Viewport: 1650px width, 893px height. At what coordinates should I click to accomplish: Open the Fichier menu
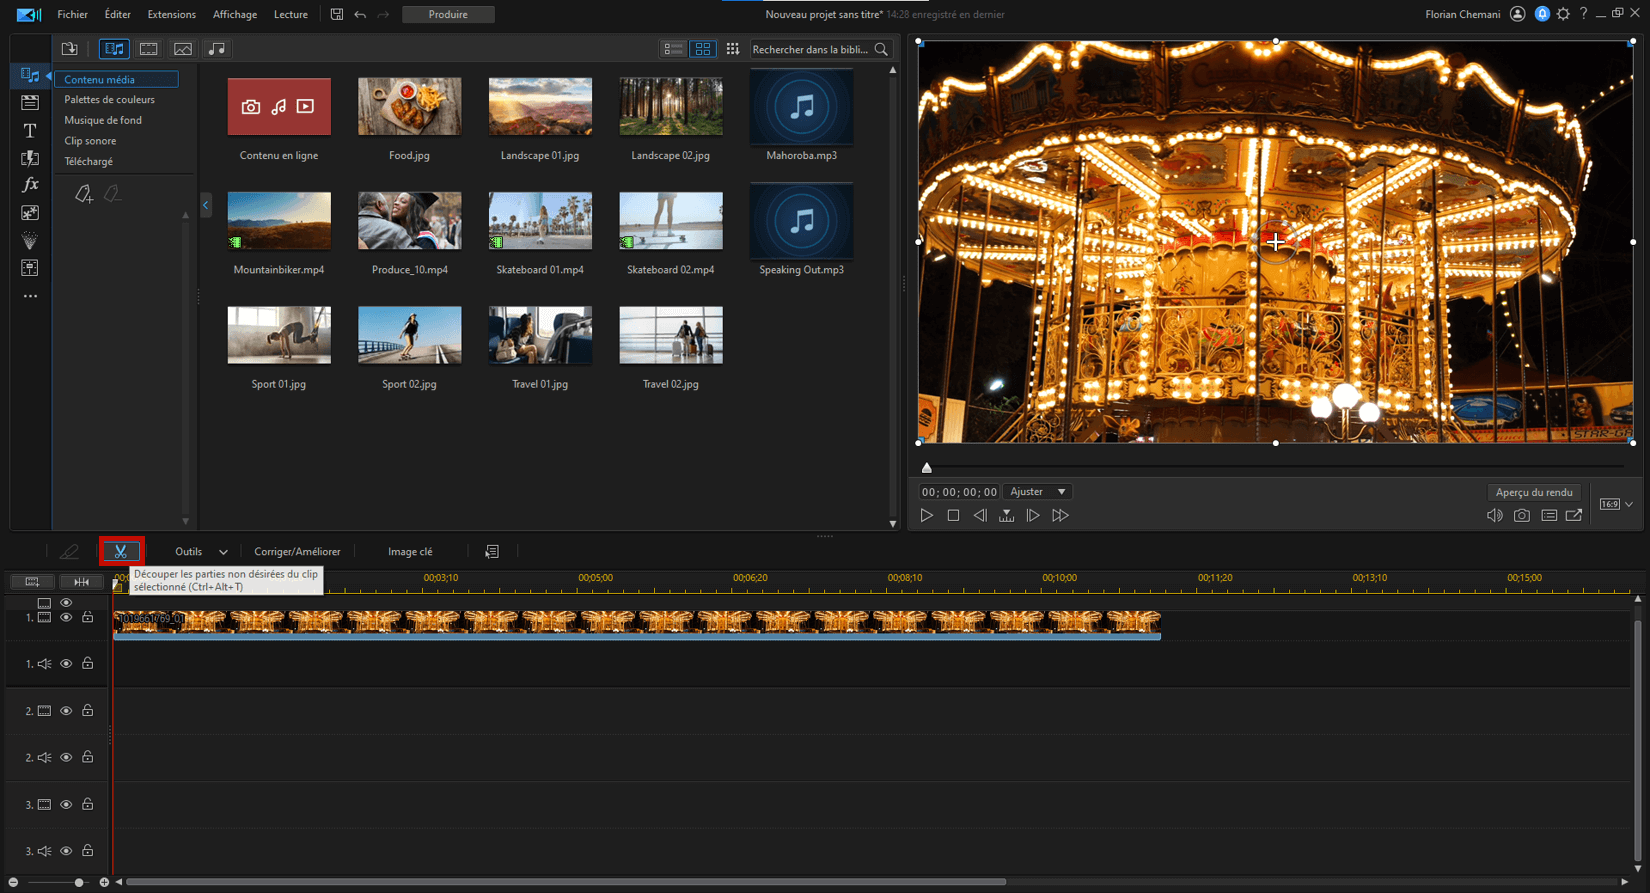pyautogui.click(x=73, y=15)
